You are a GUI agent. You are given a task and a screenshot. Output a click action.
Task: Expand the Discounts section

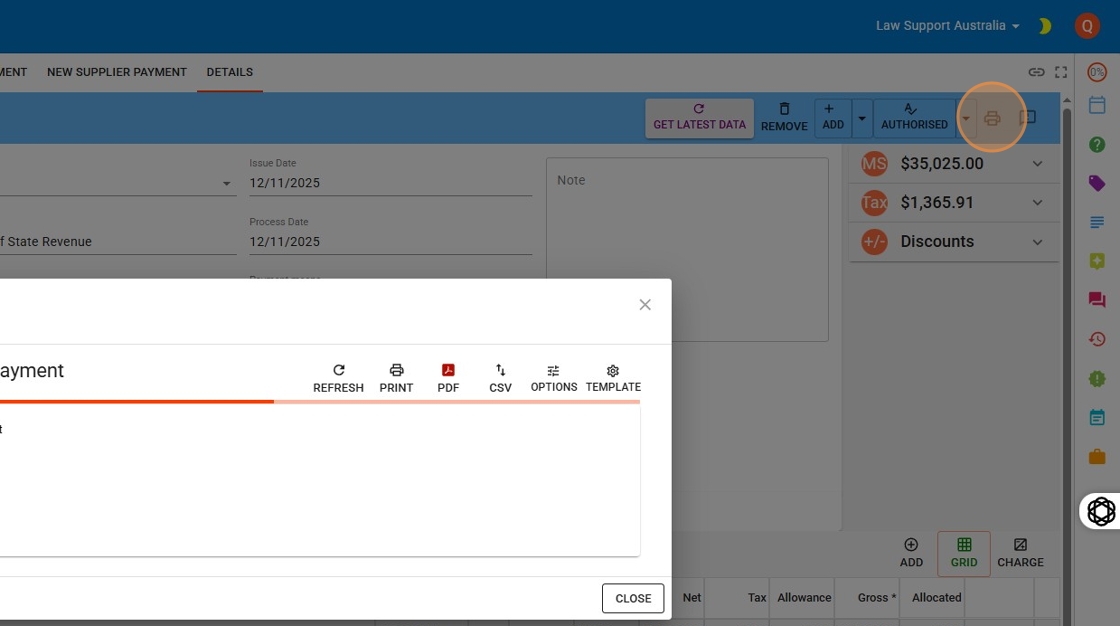1037,242
